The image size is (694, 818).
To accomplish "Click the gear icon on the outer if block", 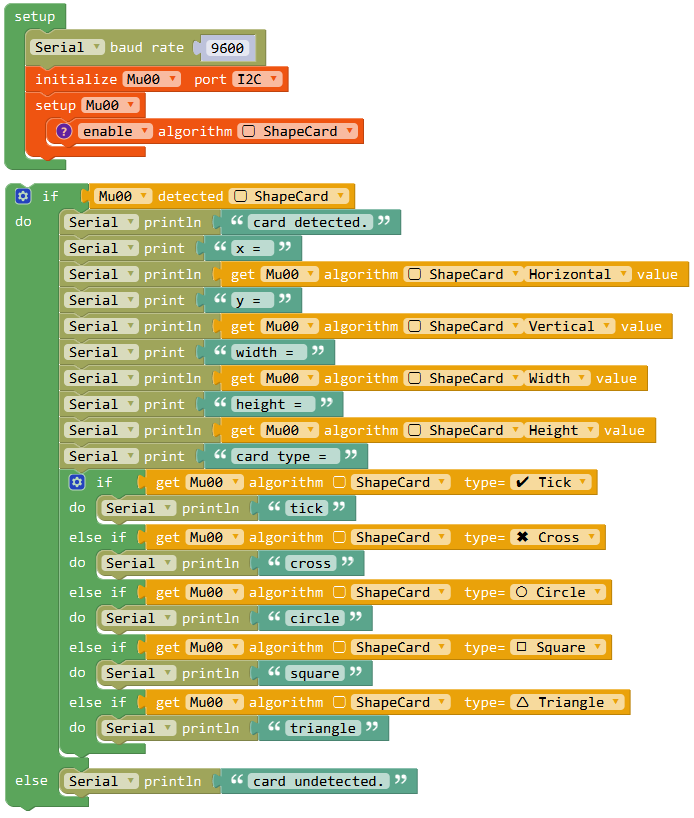I will [23, 196].
